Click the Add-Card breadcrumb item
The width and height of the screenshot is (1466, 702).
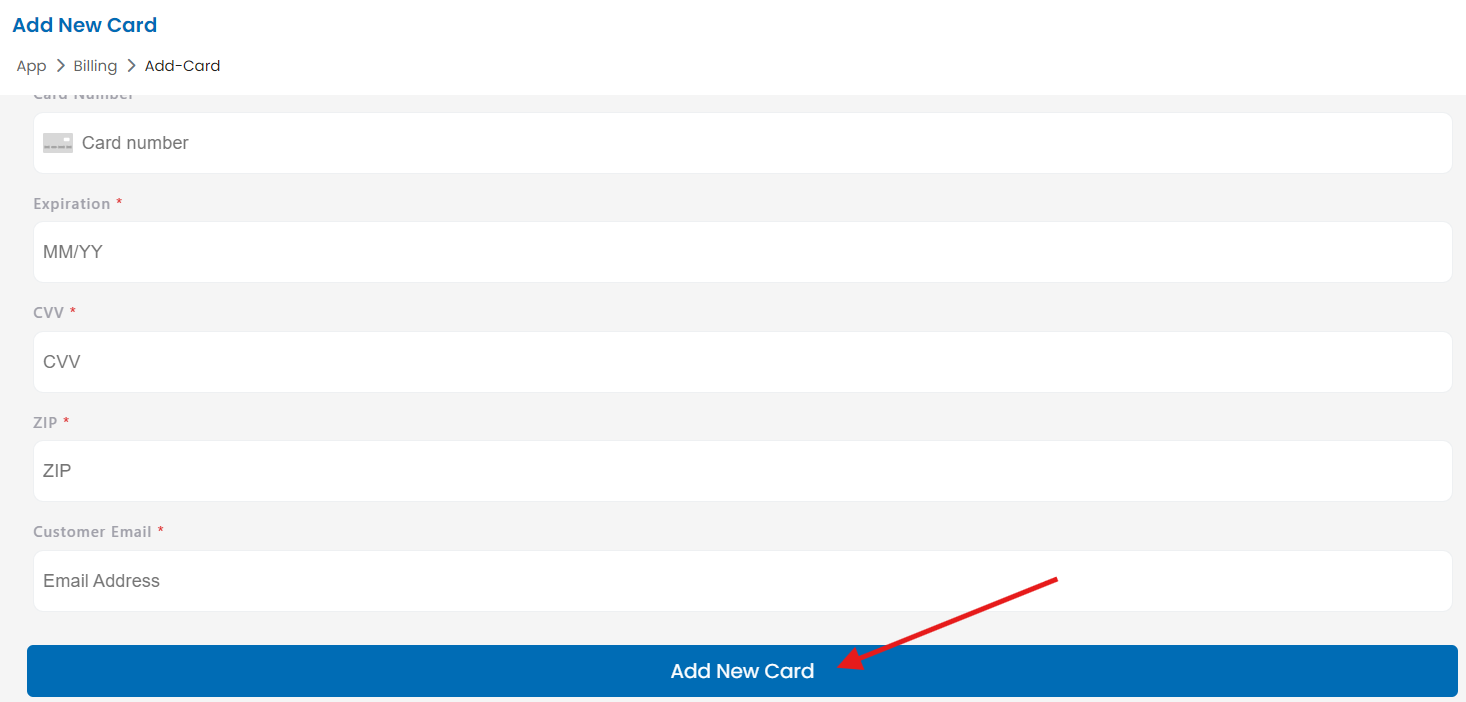point(182,66)
